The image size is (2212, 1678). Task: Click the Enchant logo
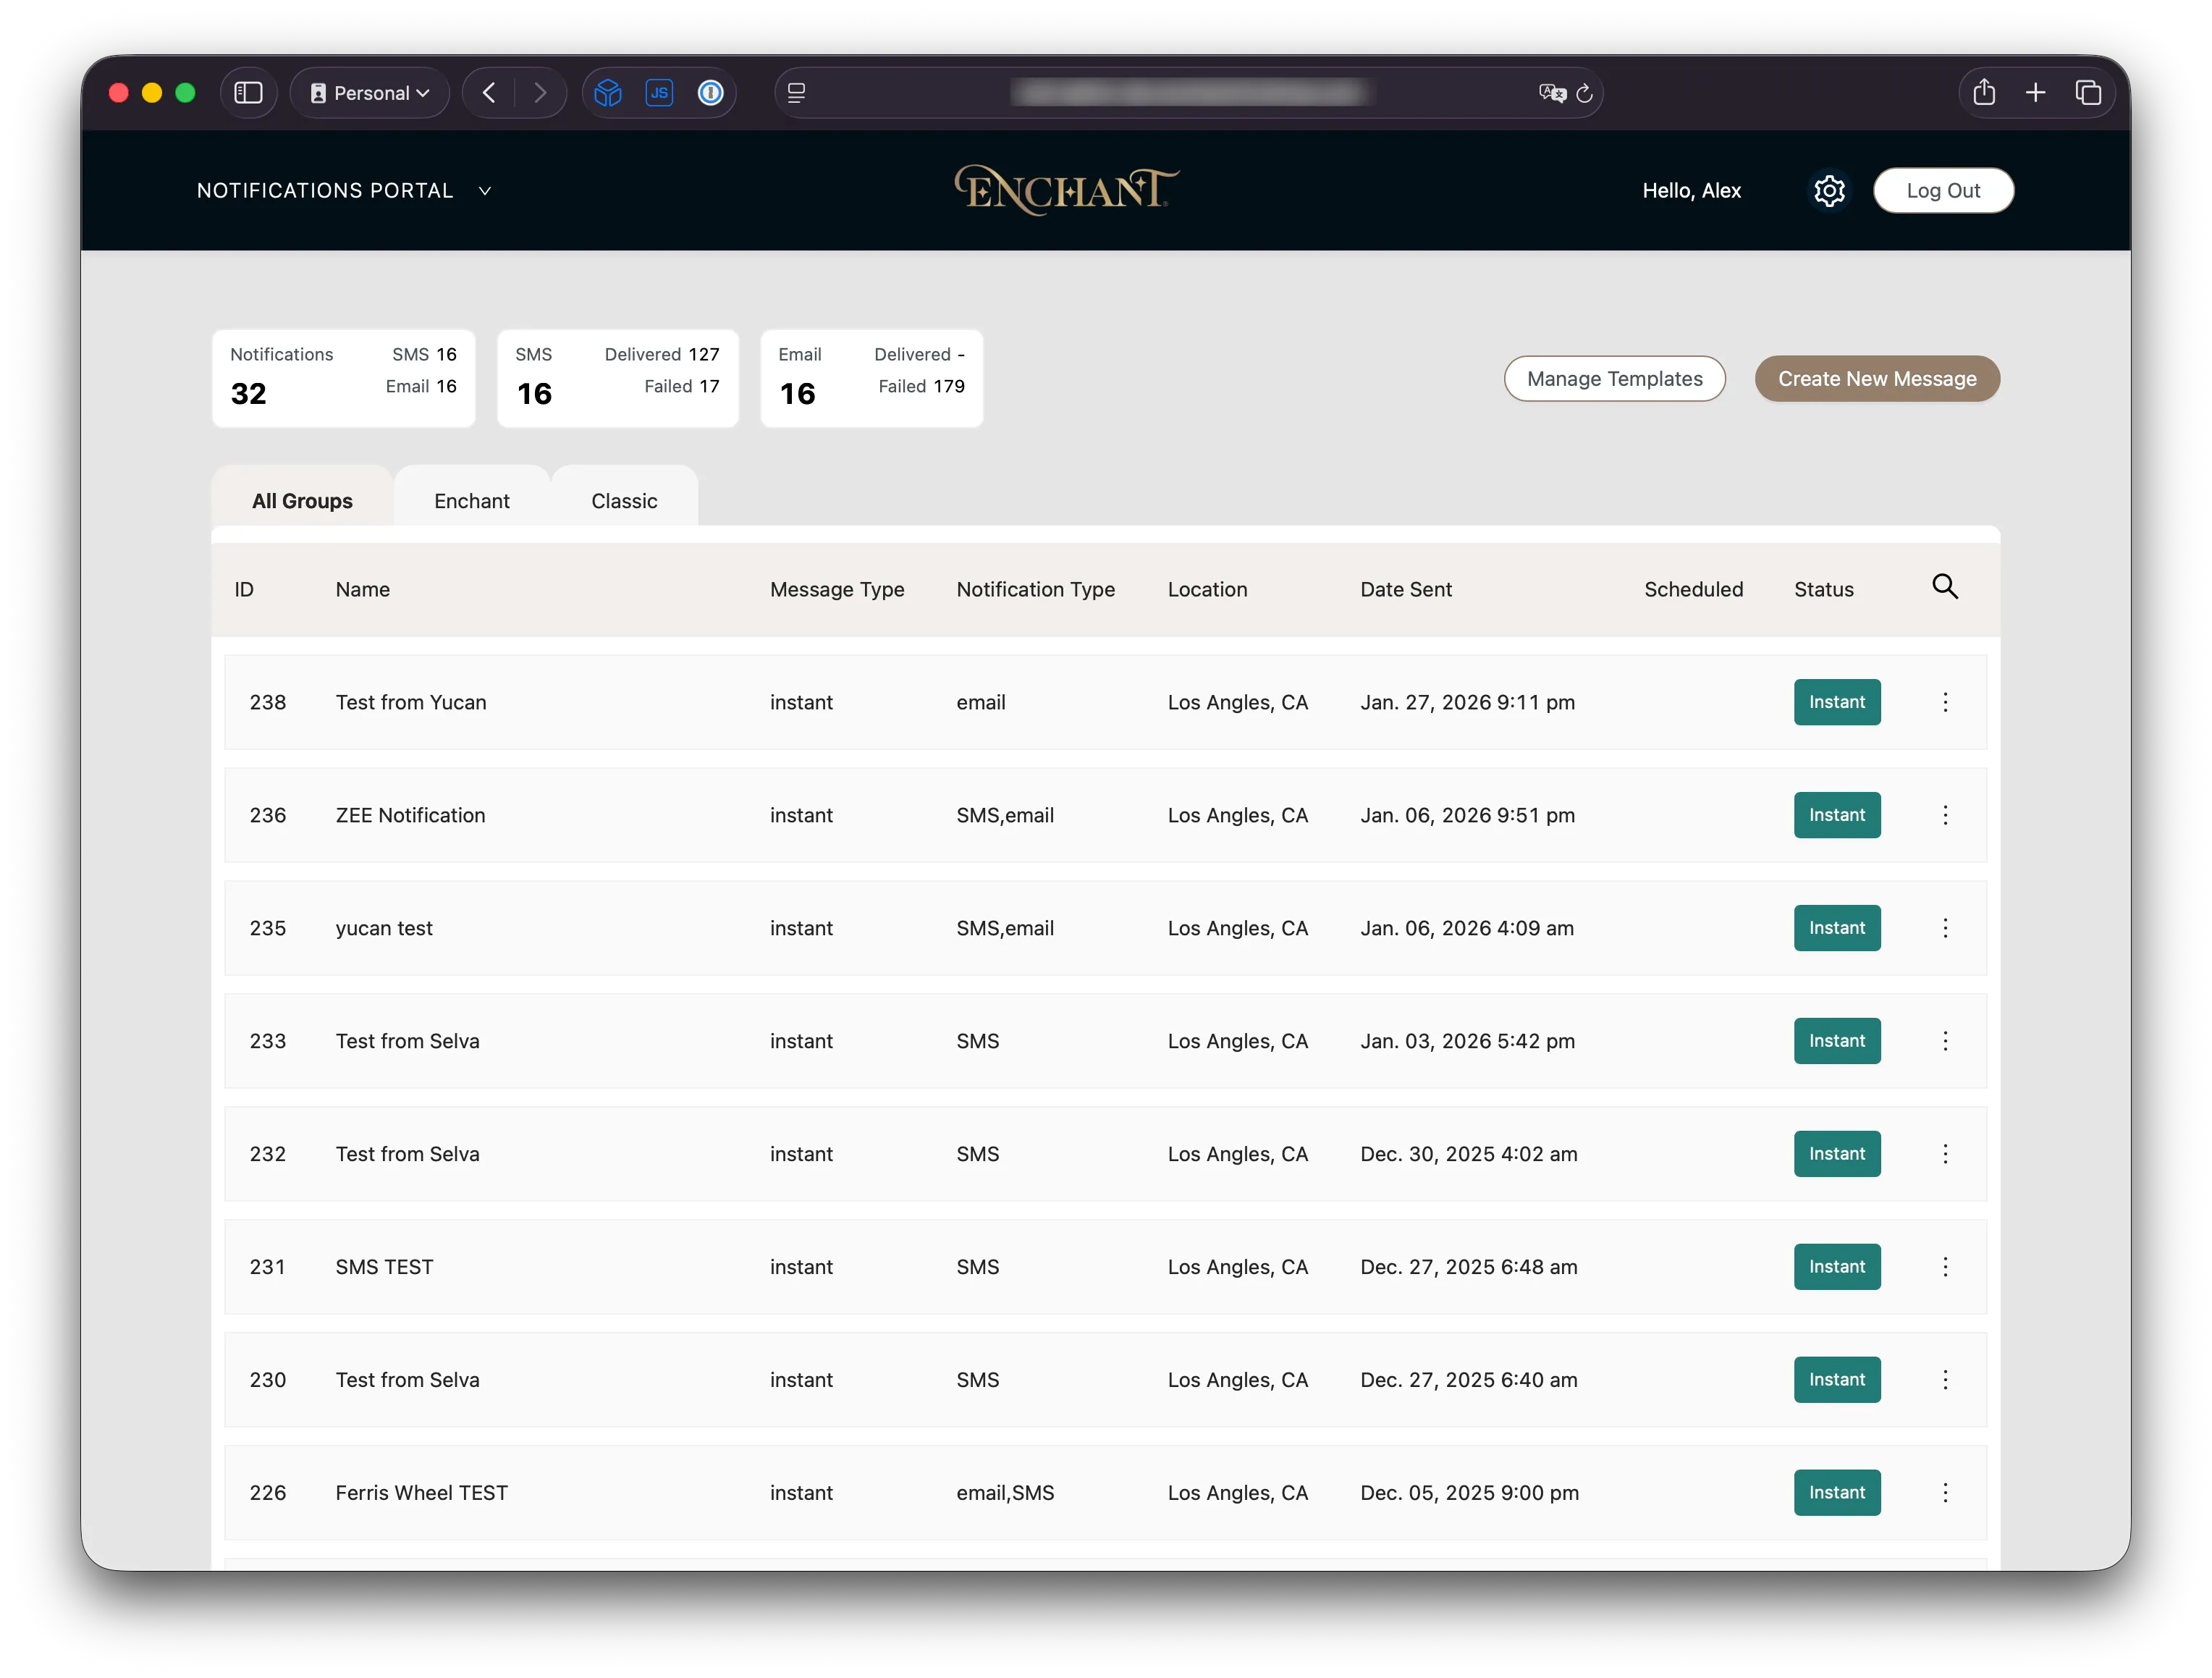point(1066,190)
